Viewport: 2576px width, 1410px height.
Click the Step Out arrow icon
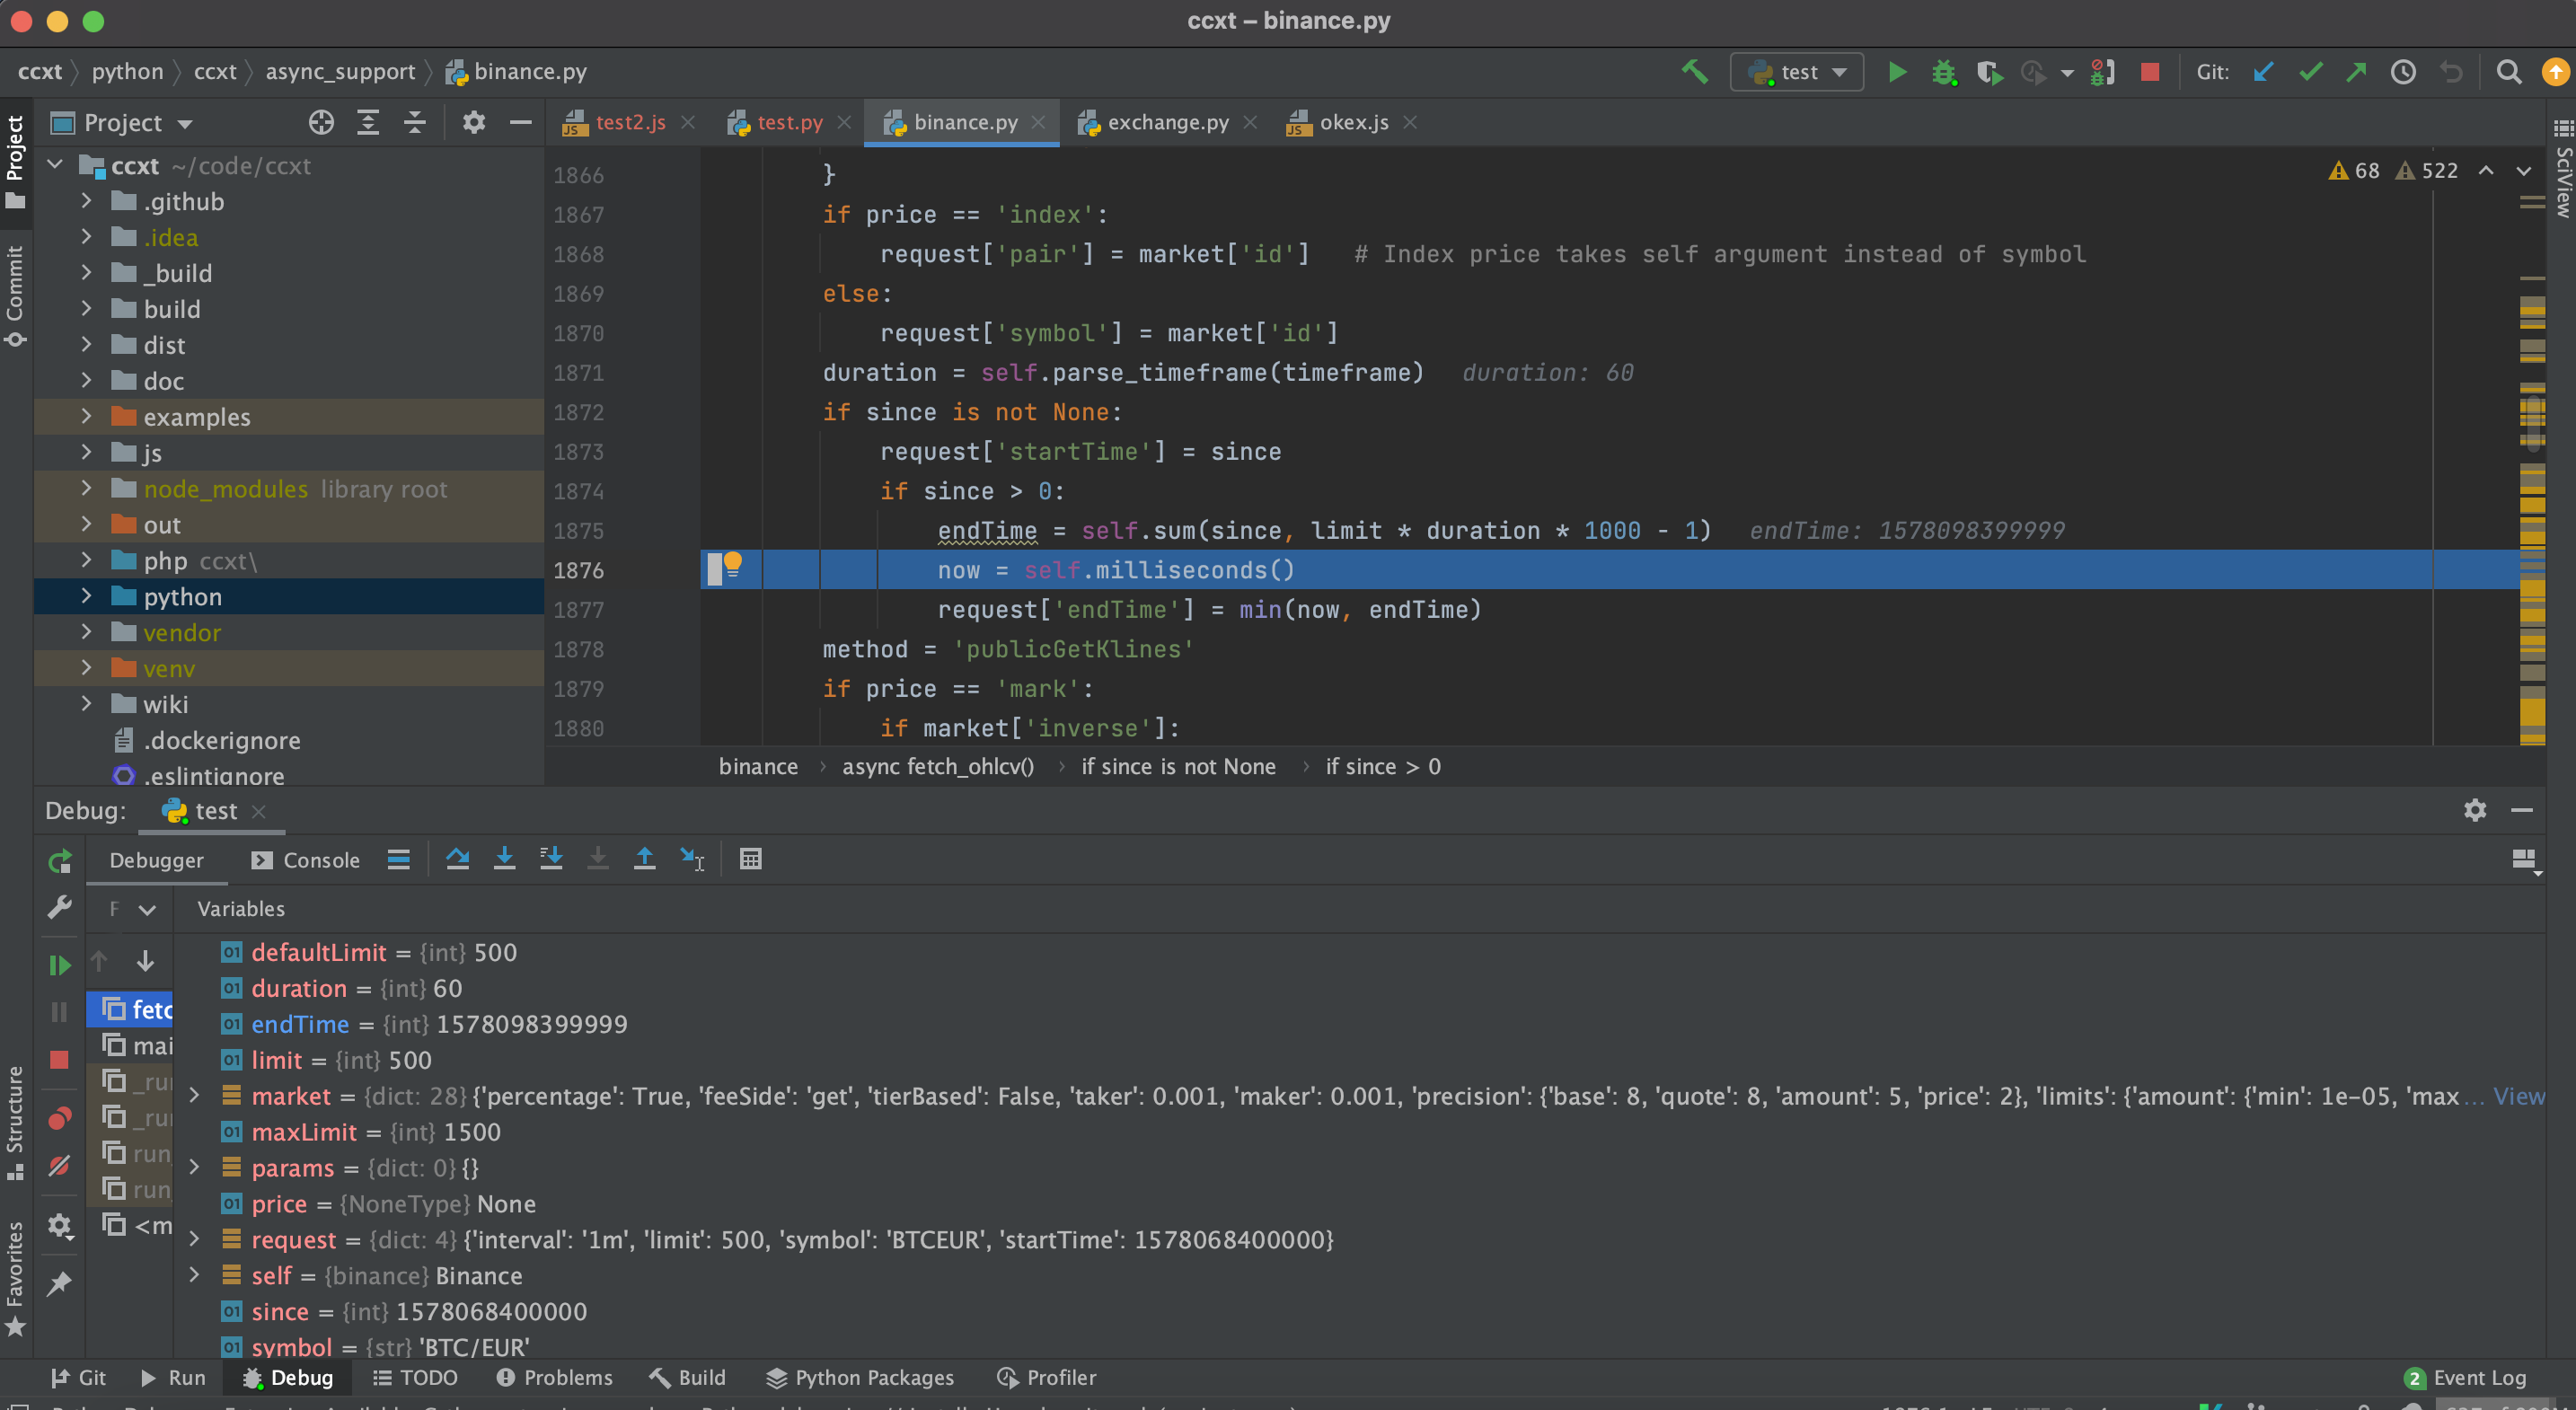coord(644,859)
